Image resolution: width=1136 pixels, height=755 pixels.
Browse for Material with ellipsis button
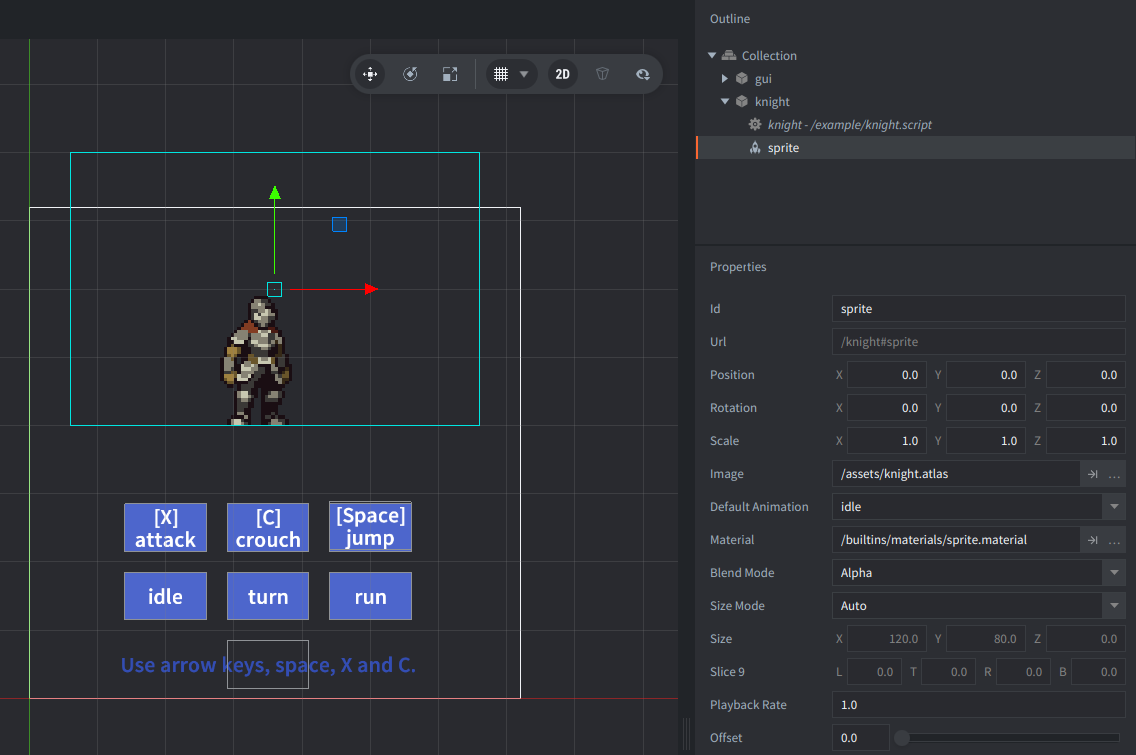(1114, 540)
